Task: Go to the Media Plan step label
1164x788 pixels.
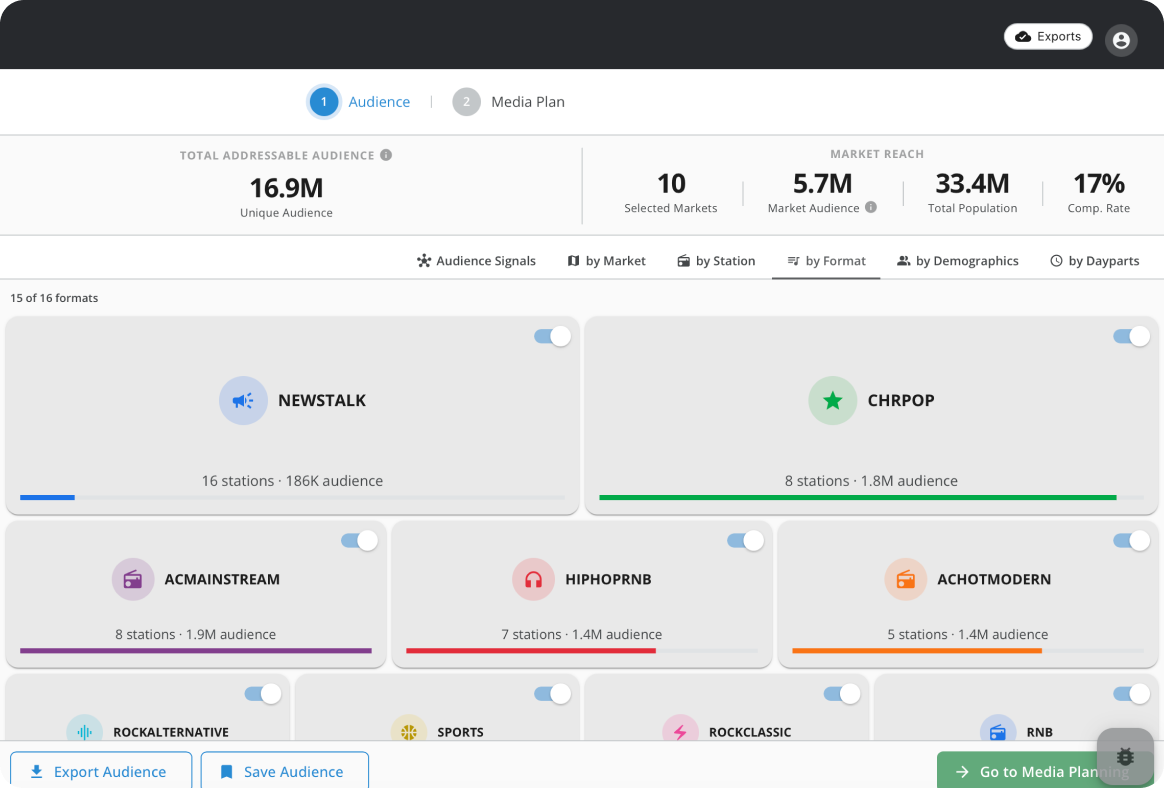Action: 528,102
